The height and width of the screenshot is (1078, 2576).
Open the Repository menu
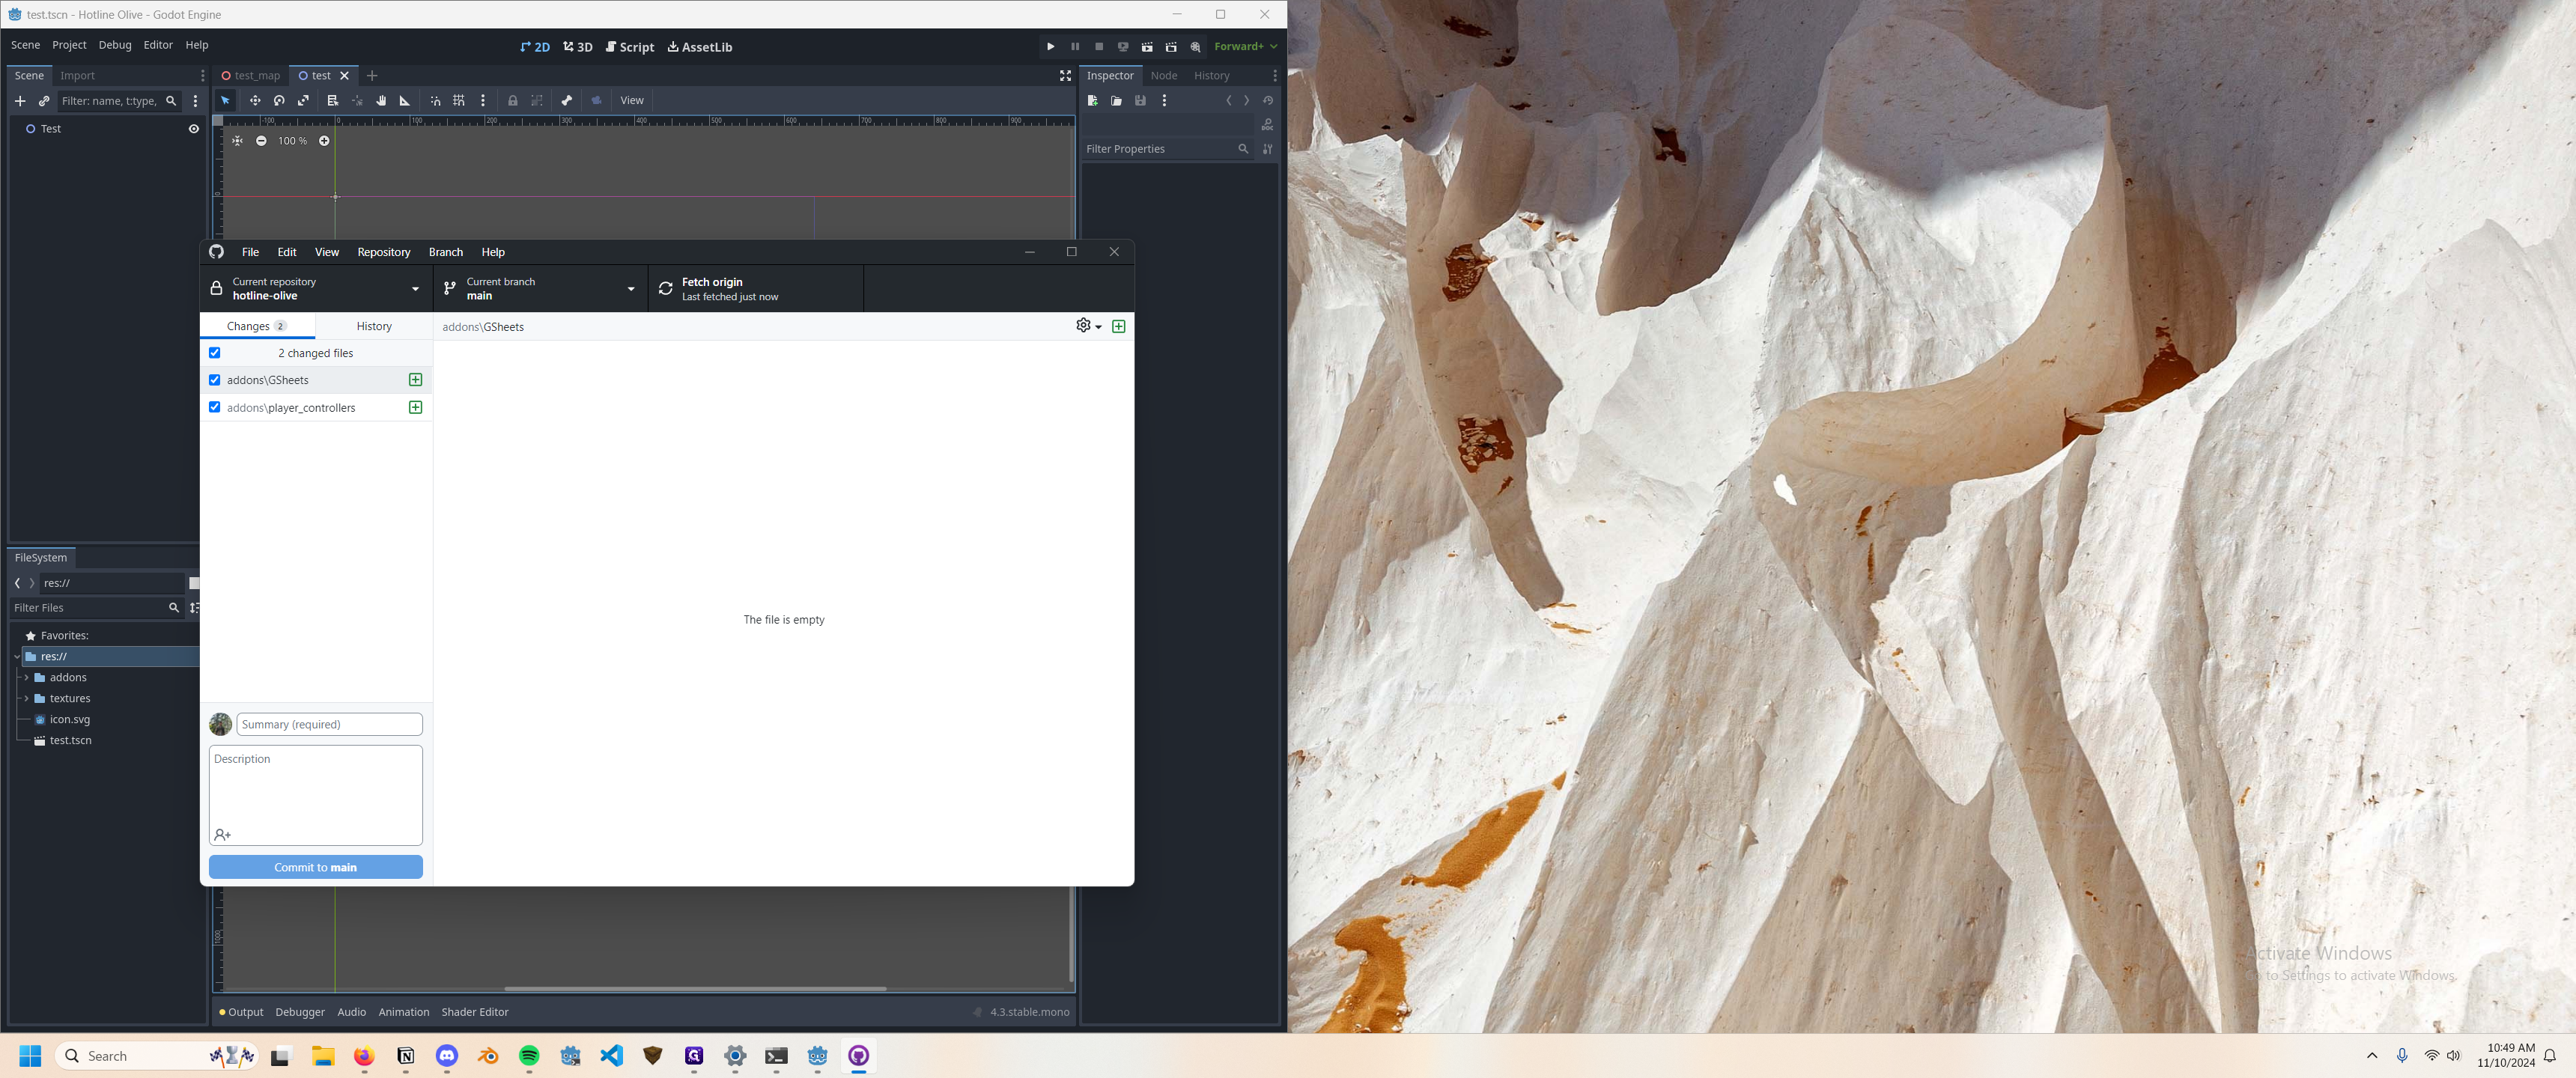pyautogui.click(x=384, y=252)
